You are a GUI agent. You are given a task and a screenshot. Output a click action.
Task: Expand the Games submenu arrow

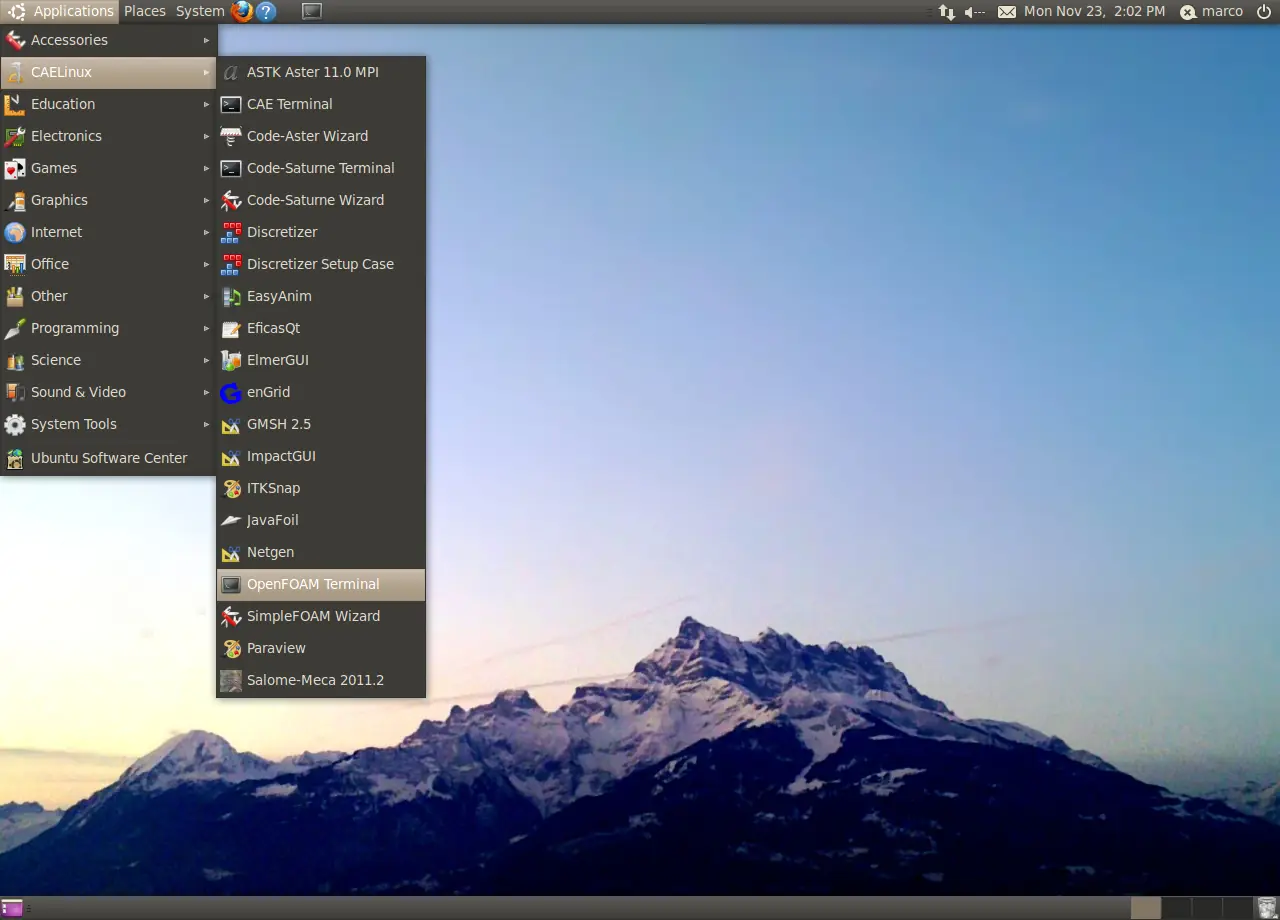207,168
